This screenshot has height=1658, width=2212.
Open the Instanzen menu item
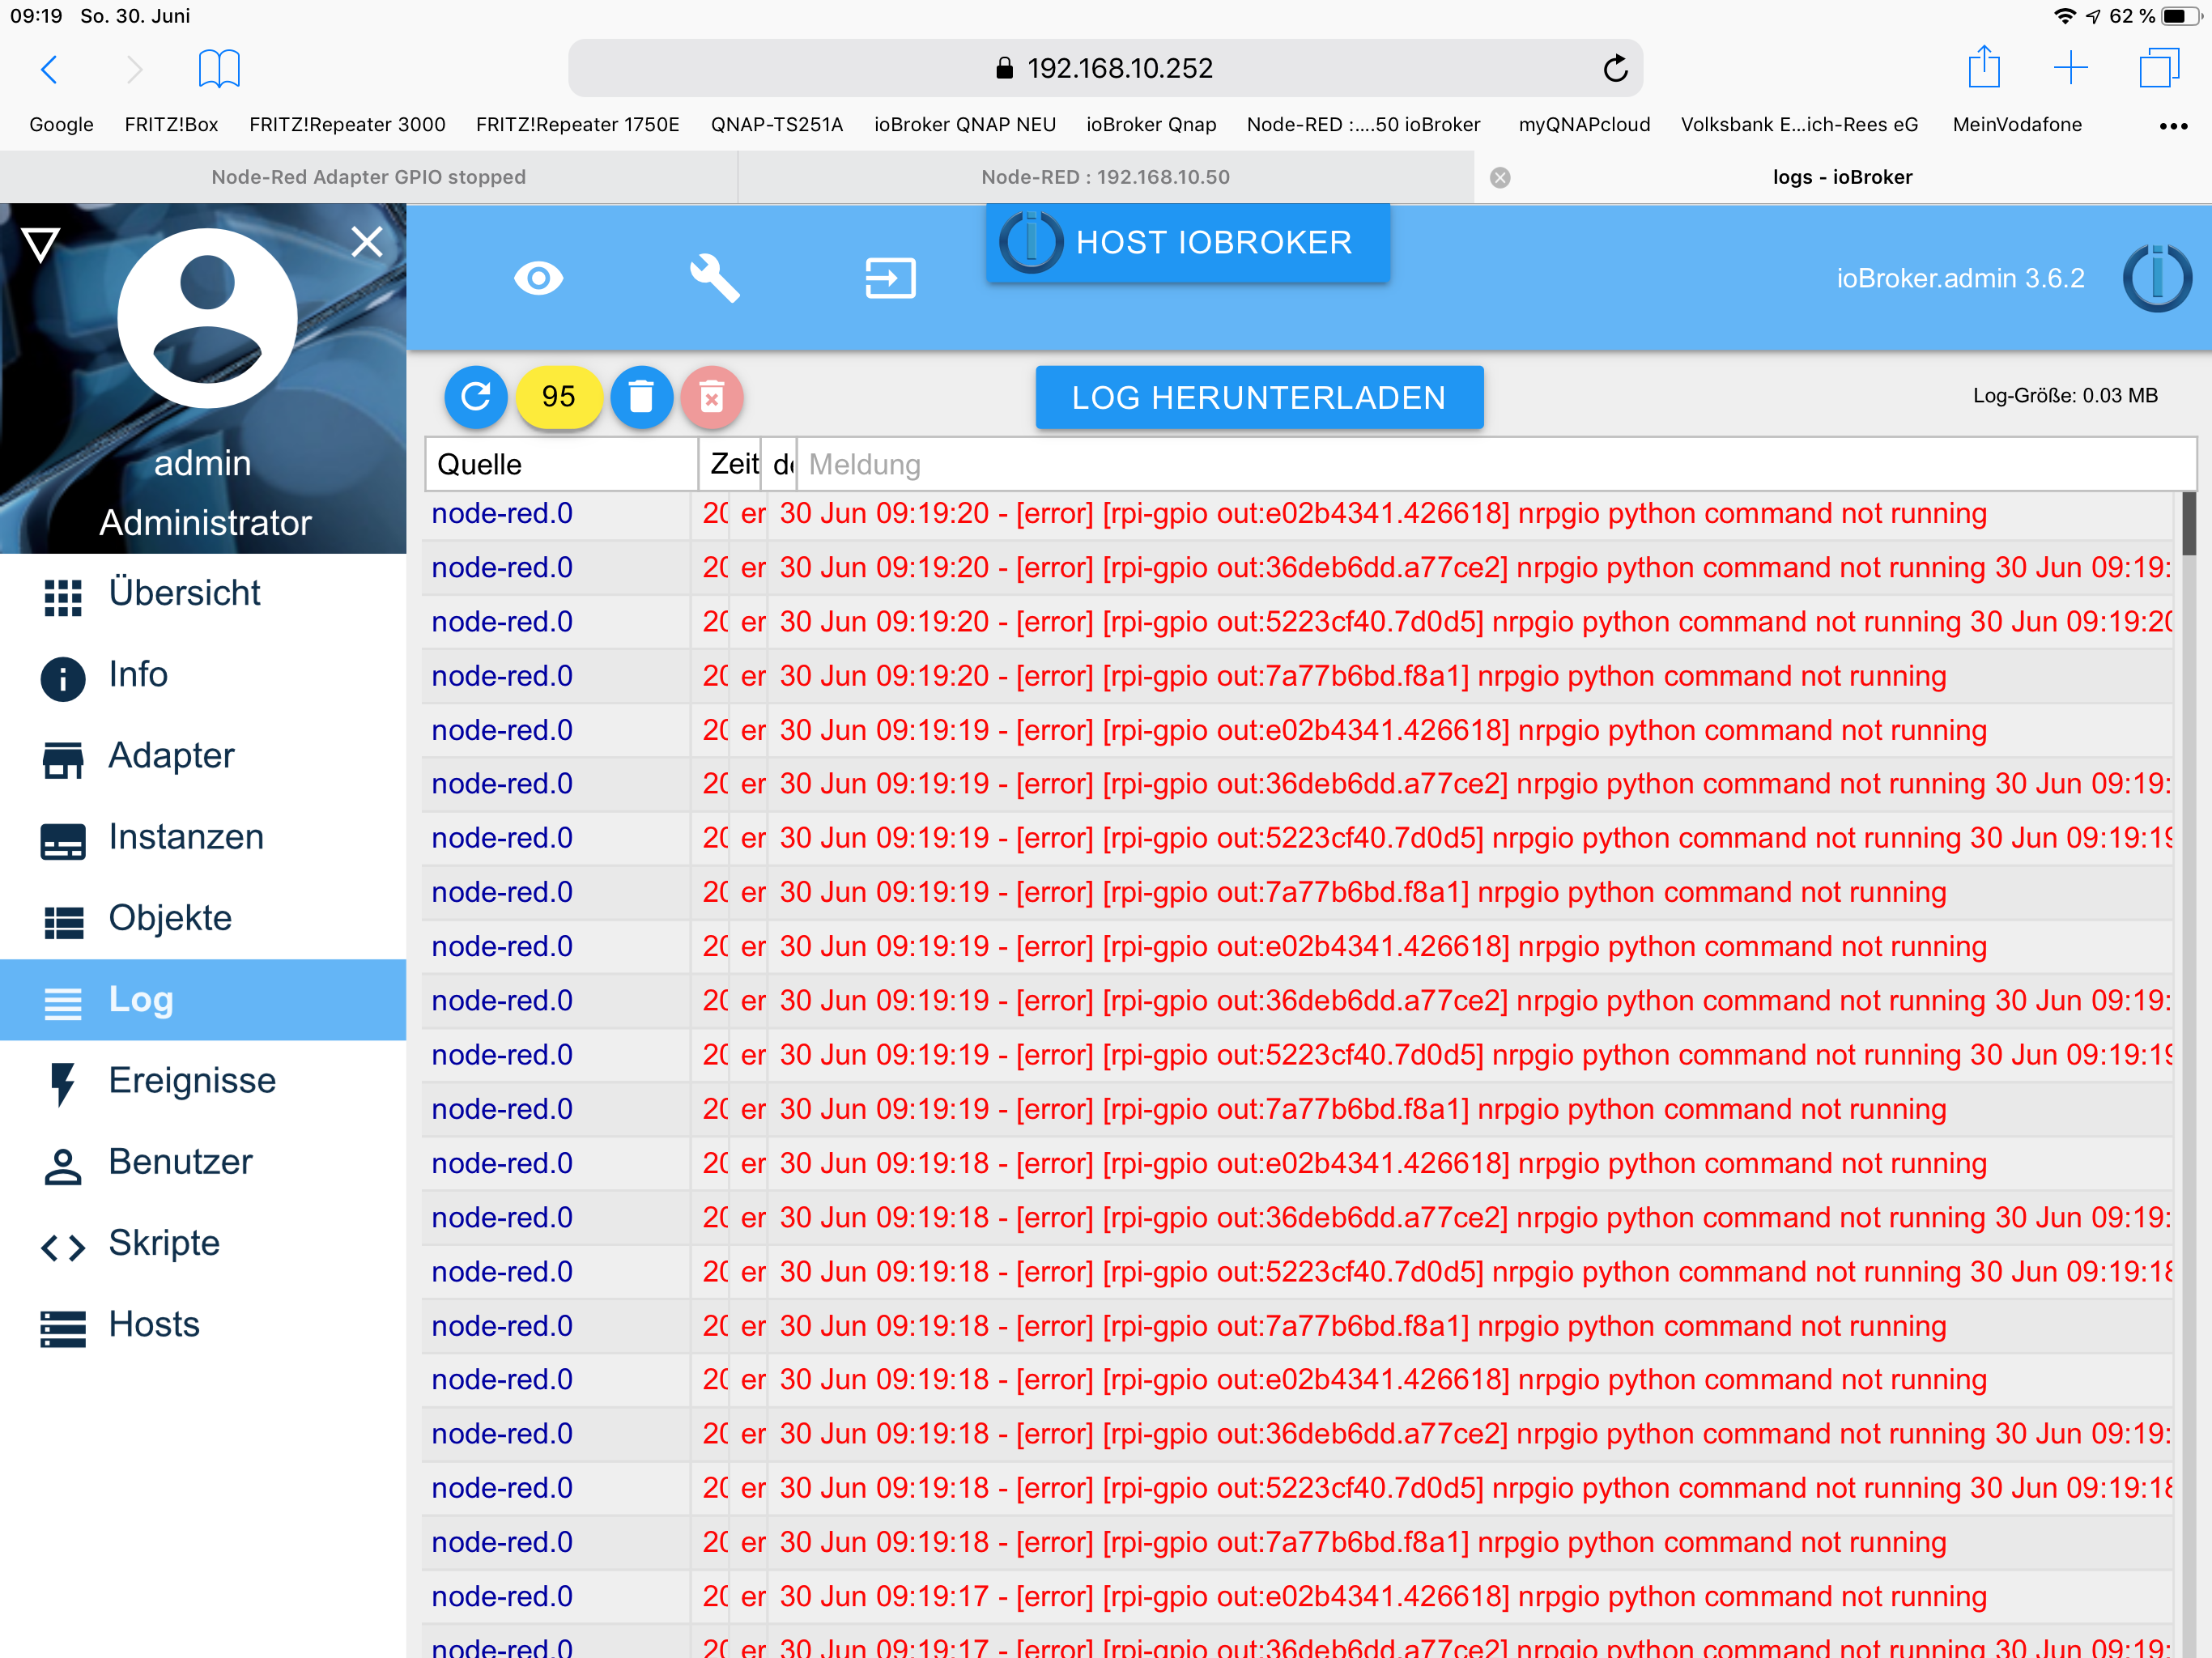click(186, 837)
